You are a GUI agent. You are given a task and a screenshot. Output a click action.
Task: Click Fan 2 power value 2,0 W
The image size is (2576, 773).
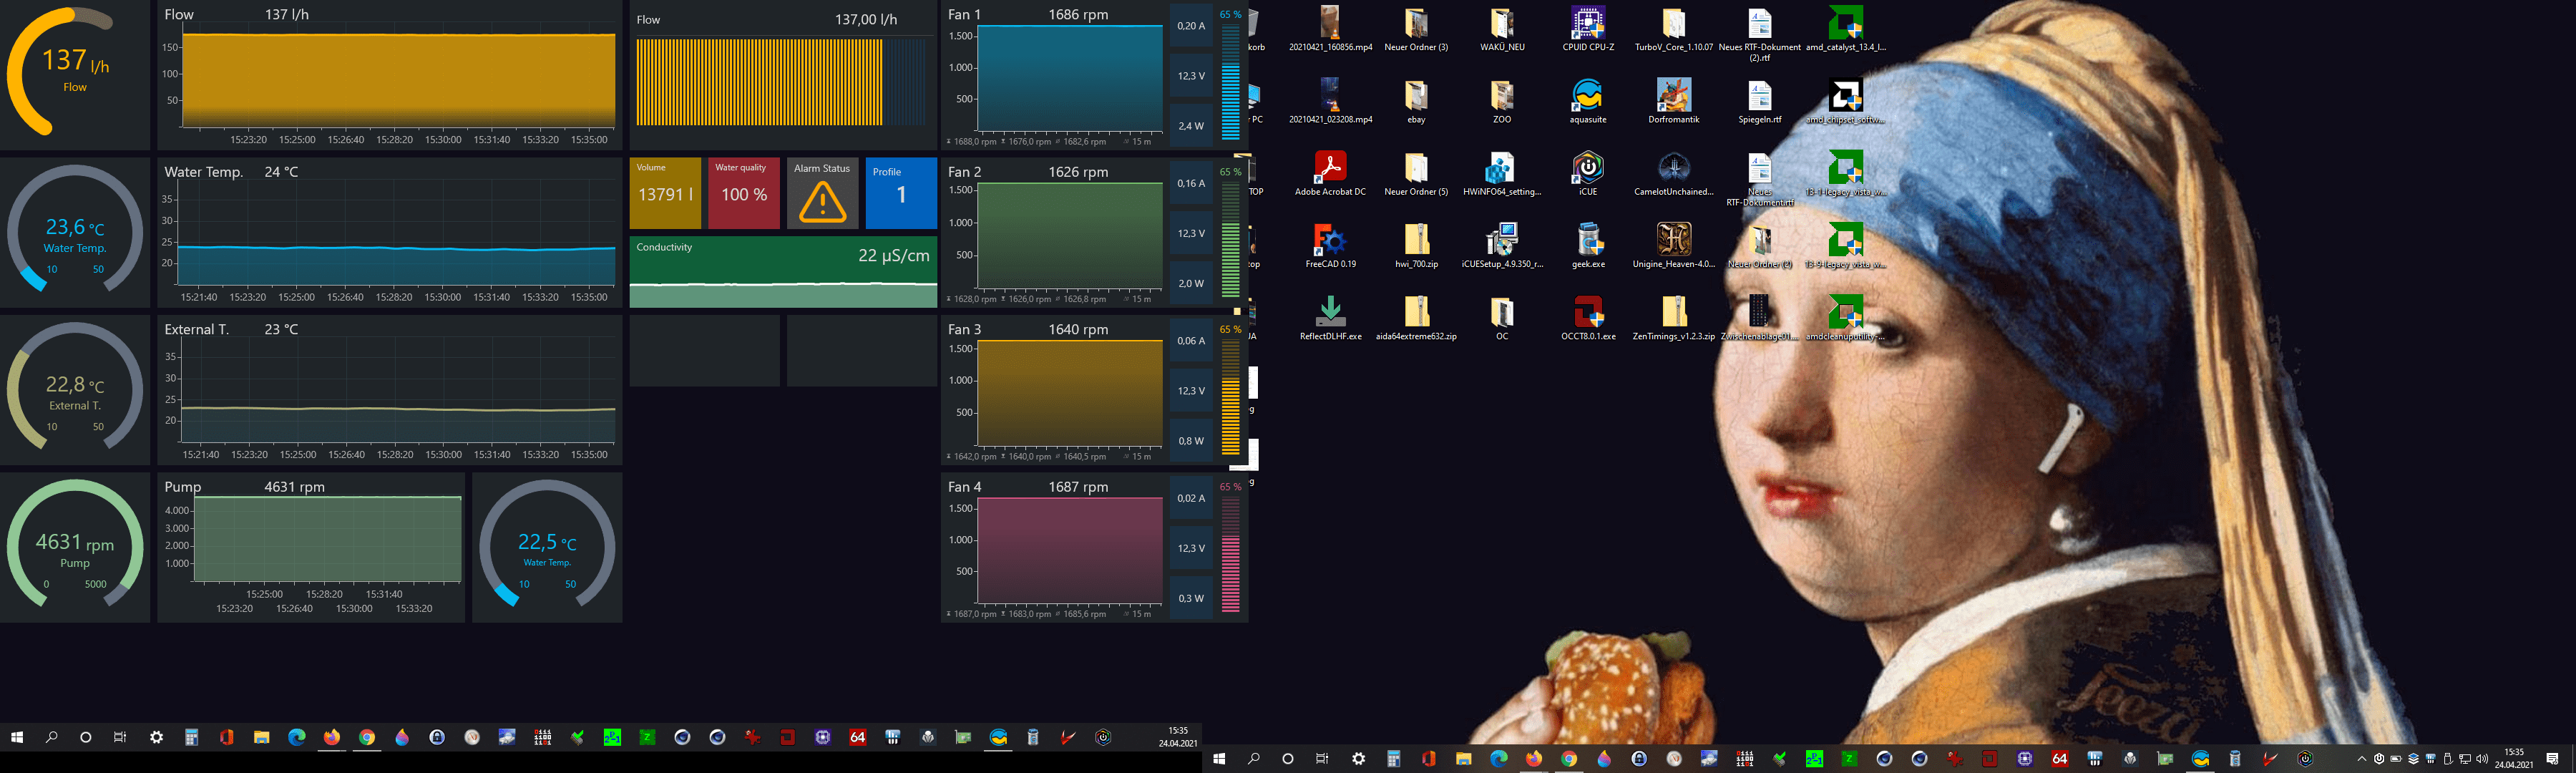coord(1191,283)
